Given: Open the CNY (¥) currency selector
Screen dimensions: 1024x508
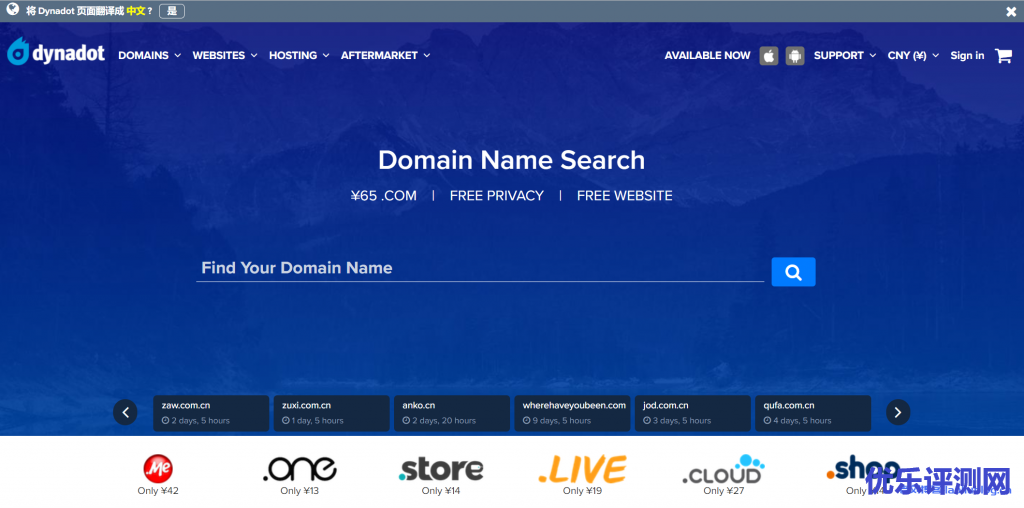Looking at the screenshot, I should tap(913, 56).
